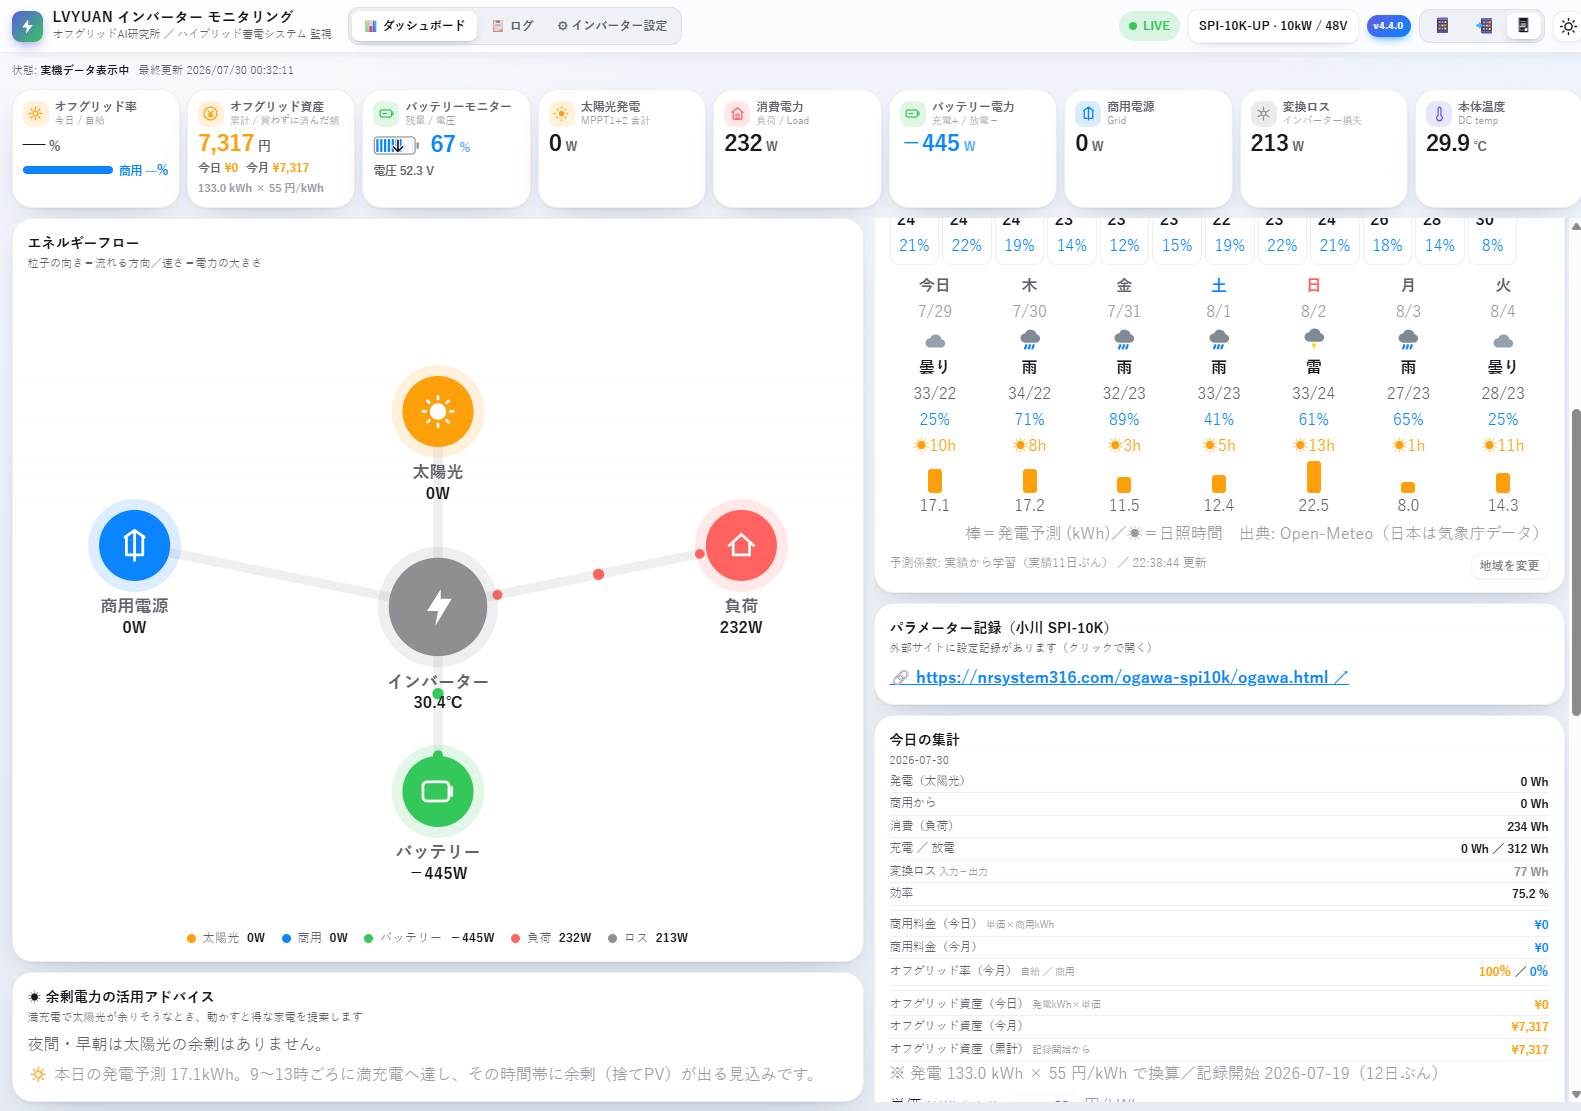The width and height of the screenshot is (1581, 1111).
Task: Select the solar panel grid view icon
Action: [x=1442, y=26]
